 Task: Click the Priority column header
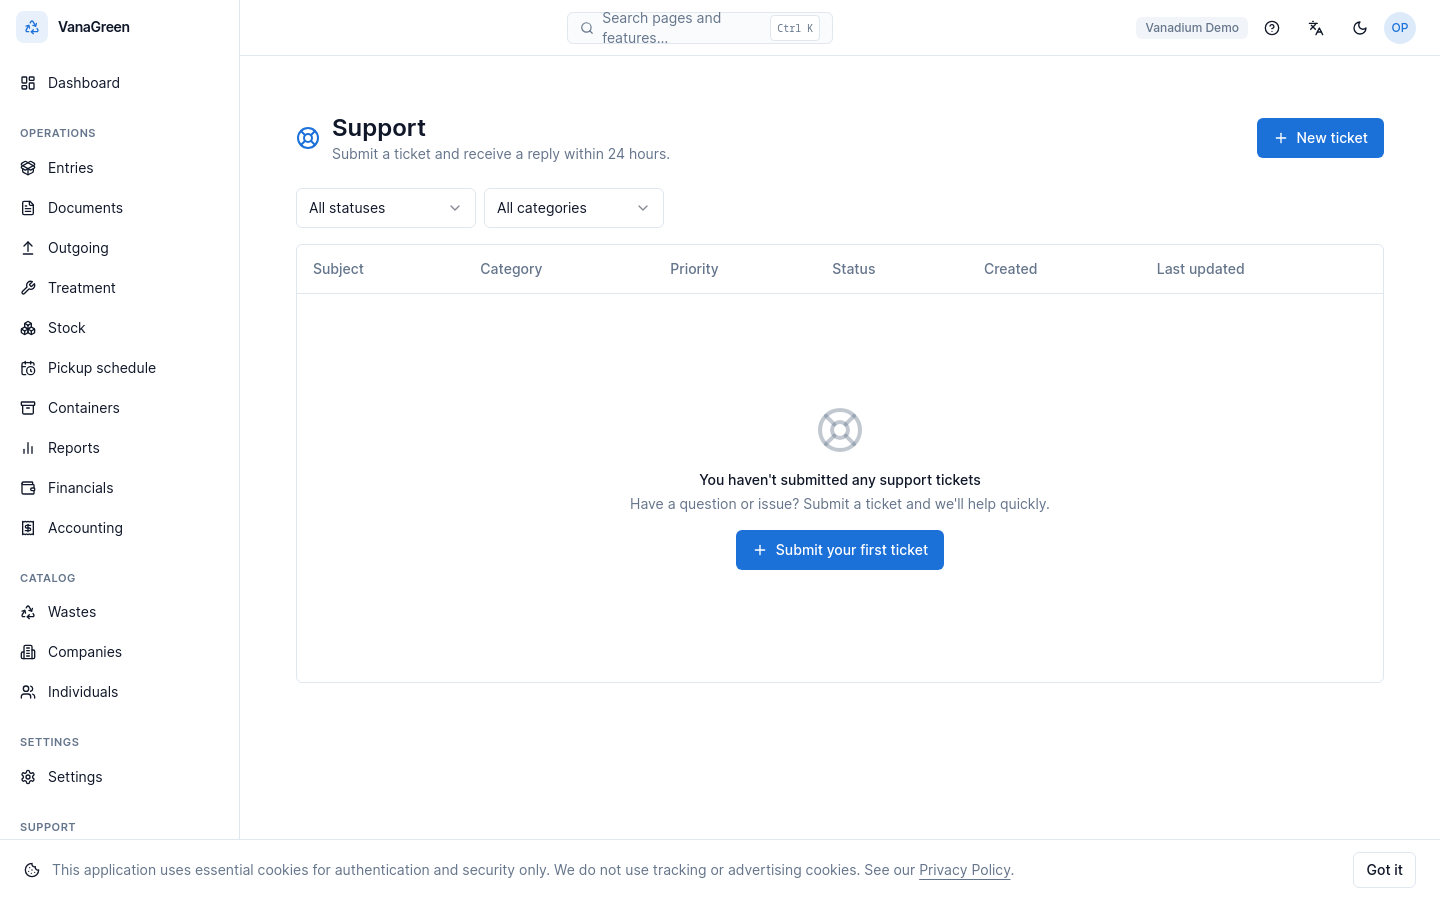[694, 269]
